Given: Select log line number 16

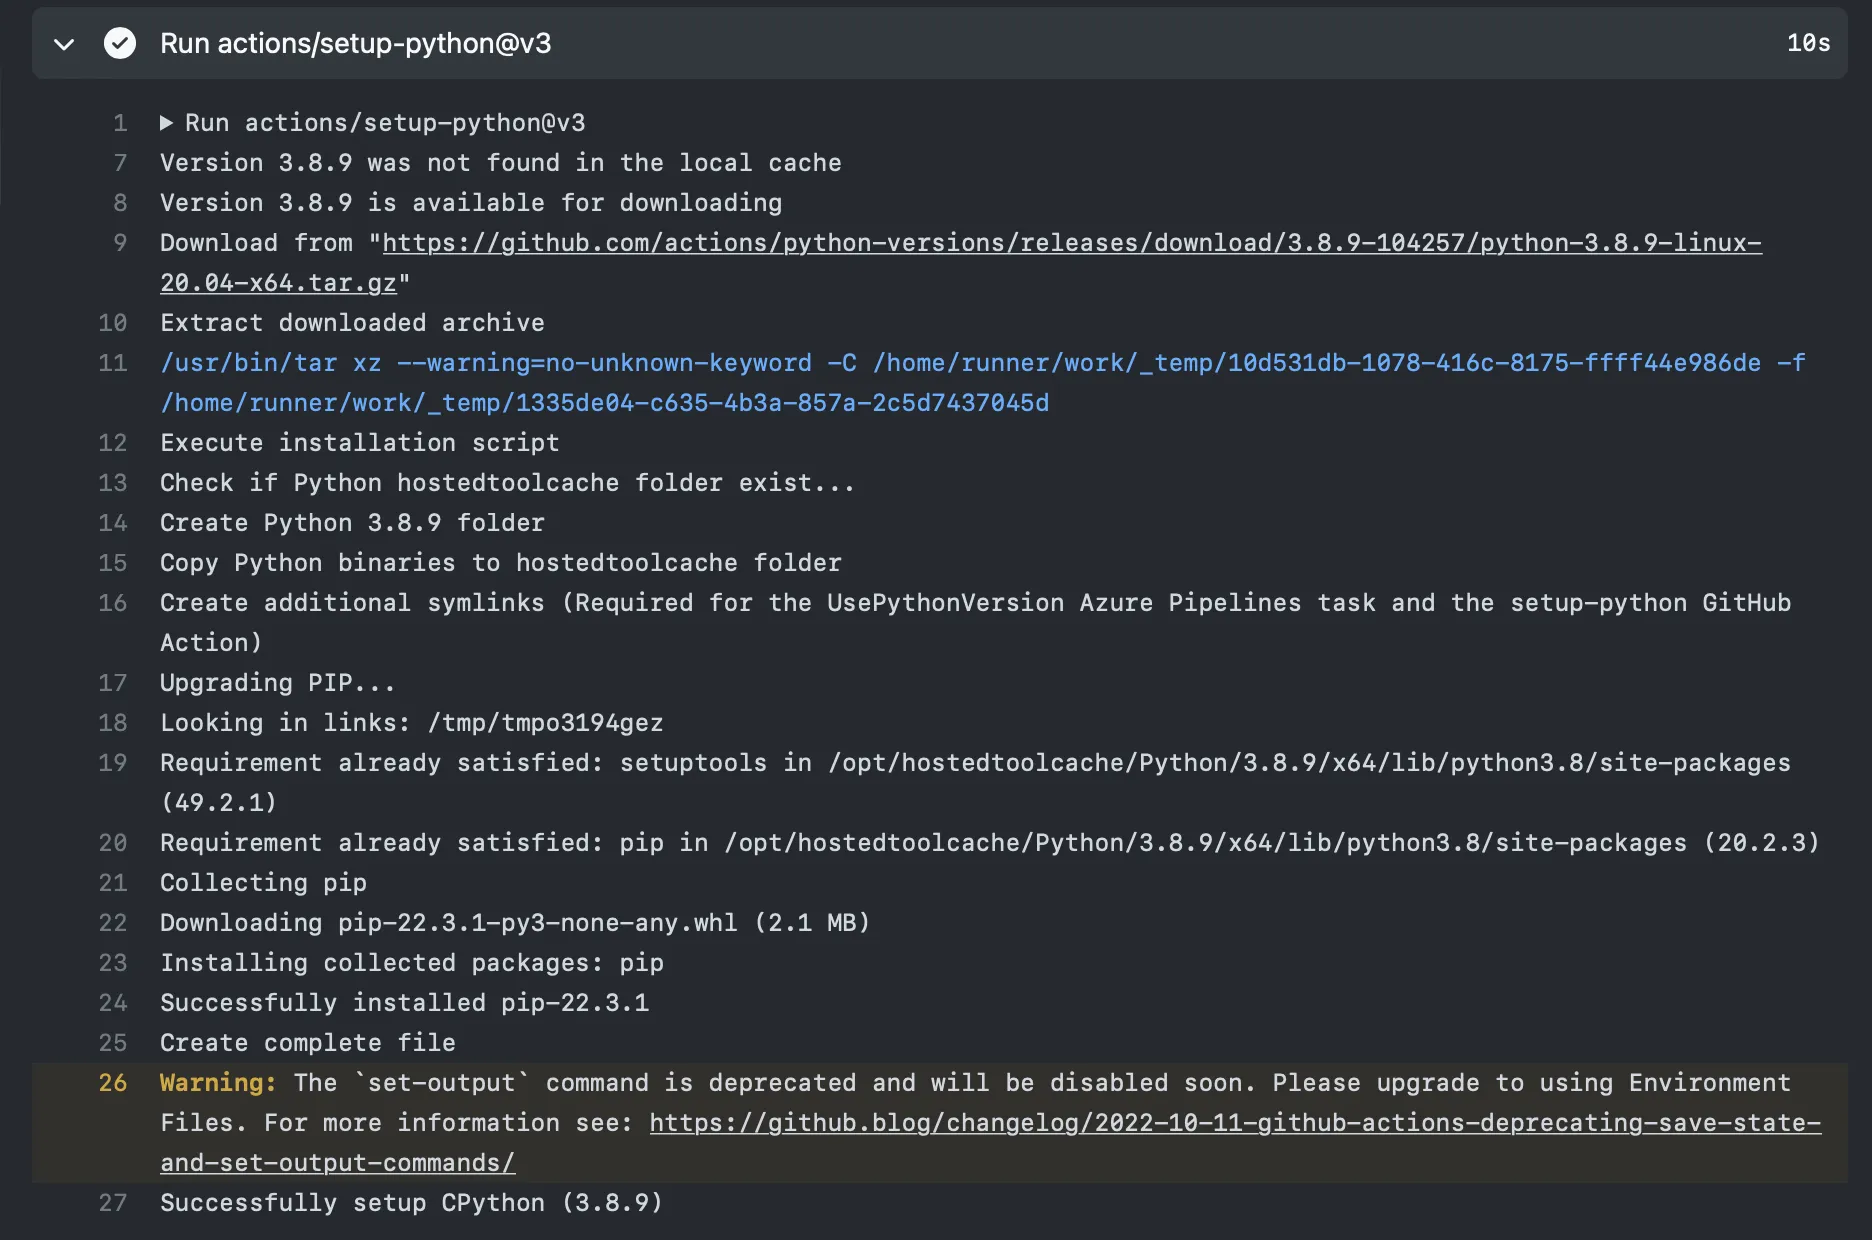Looking at the screenshot, I should pyautogui.click(x=113, y=603).
